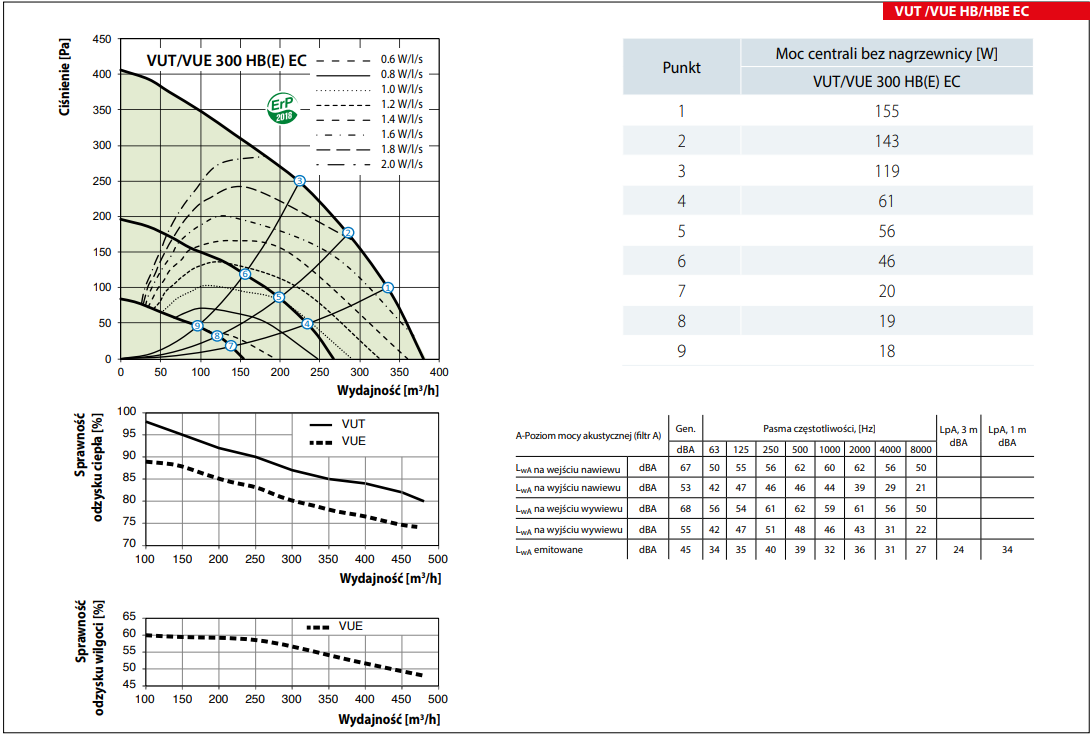Click the 63 Hz frequency column header
This screenshot has width=1090, height=734.
(x=714, y=450)
